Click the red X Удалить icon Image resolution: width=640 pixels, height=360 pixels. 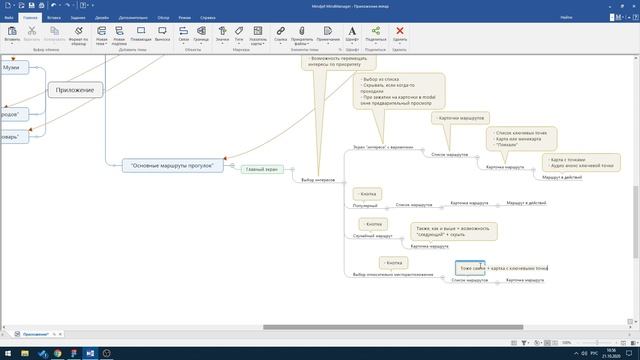(400, 31)
